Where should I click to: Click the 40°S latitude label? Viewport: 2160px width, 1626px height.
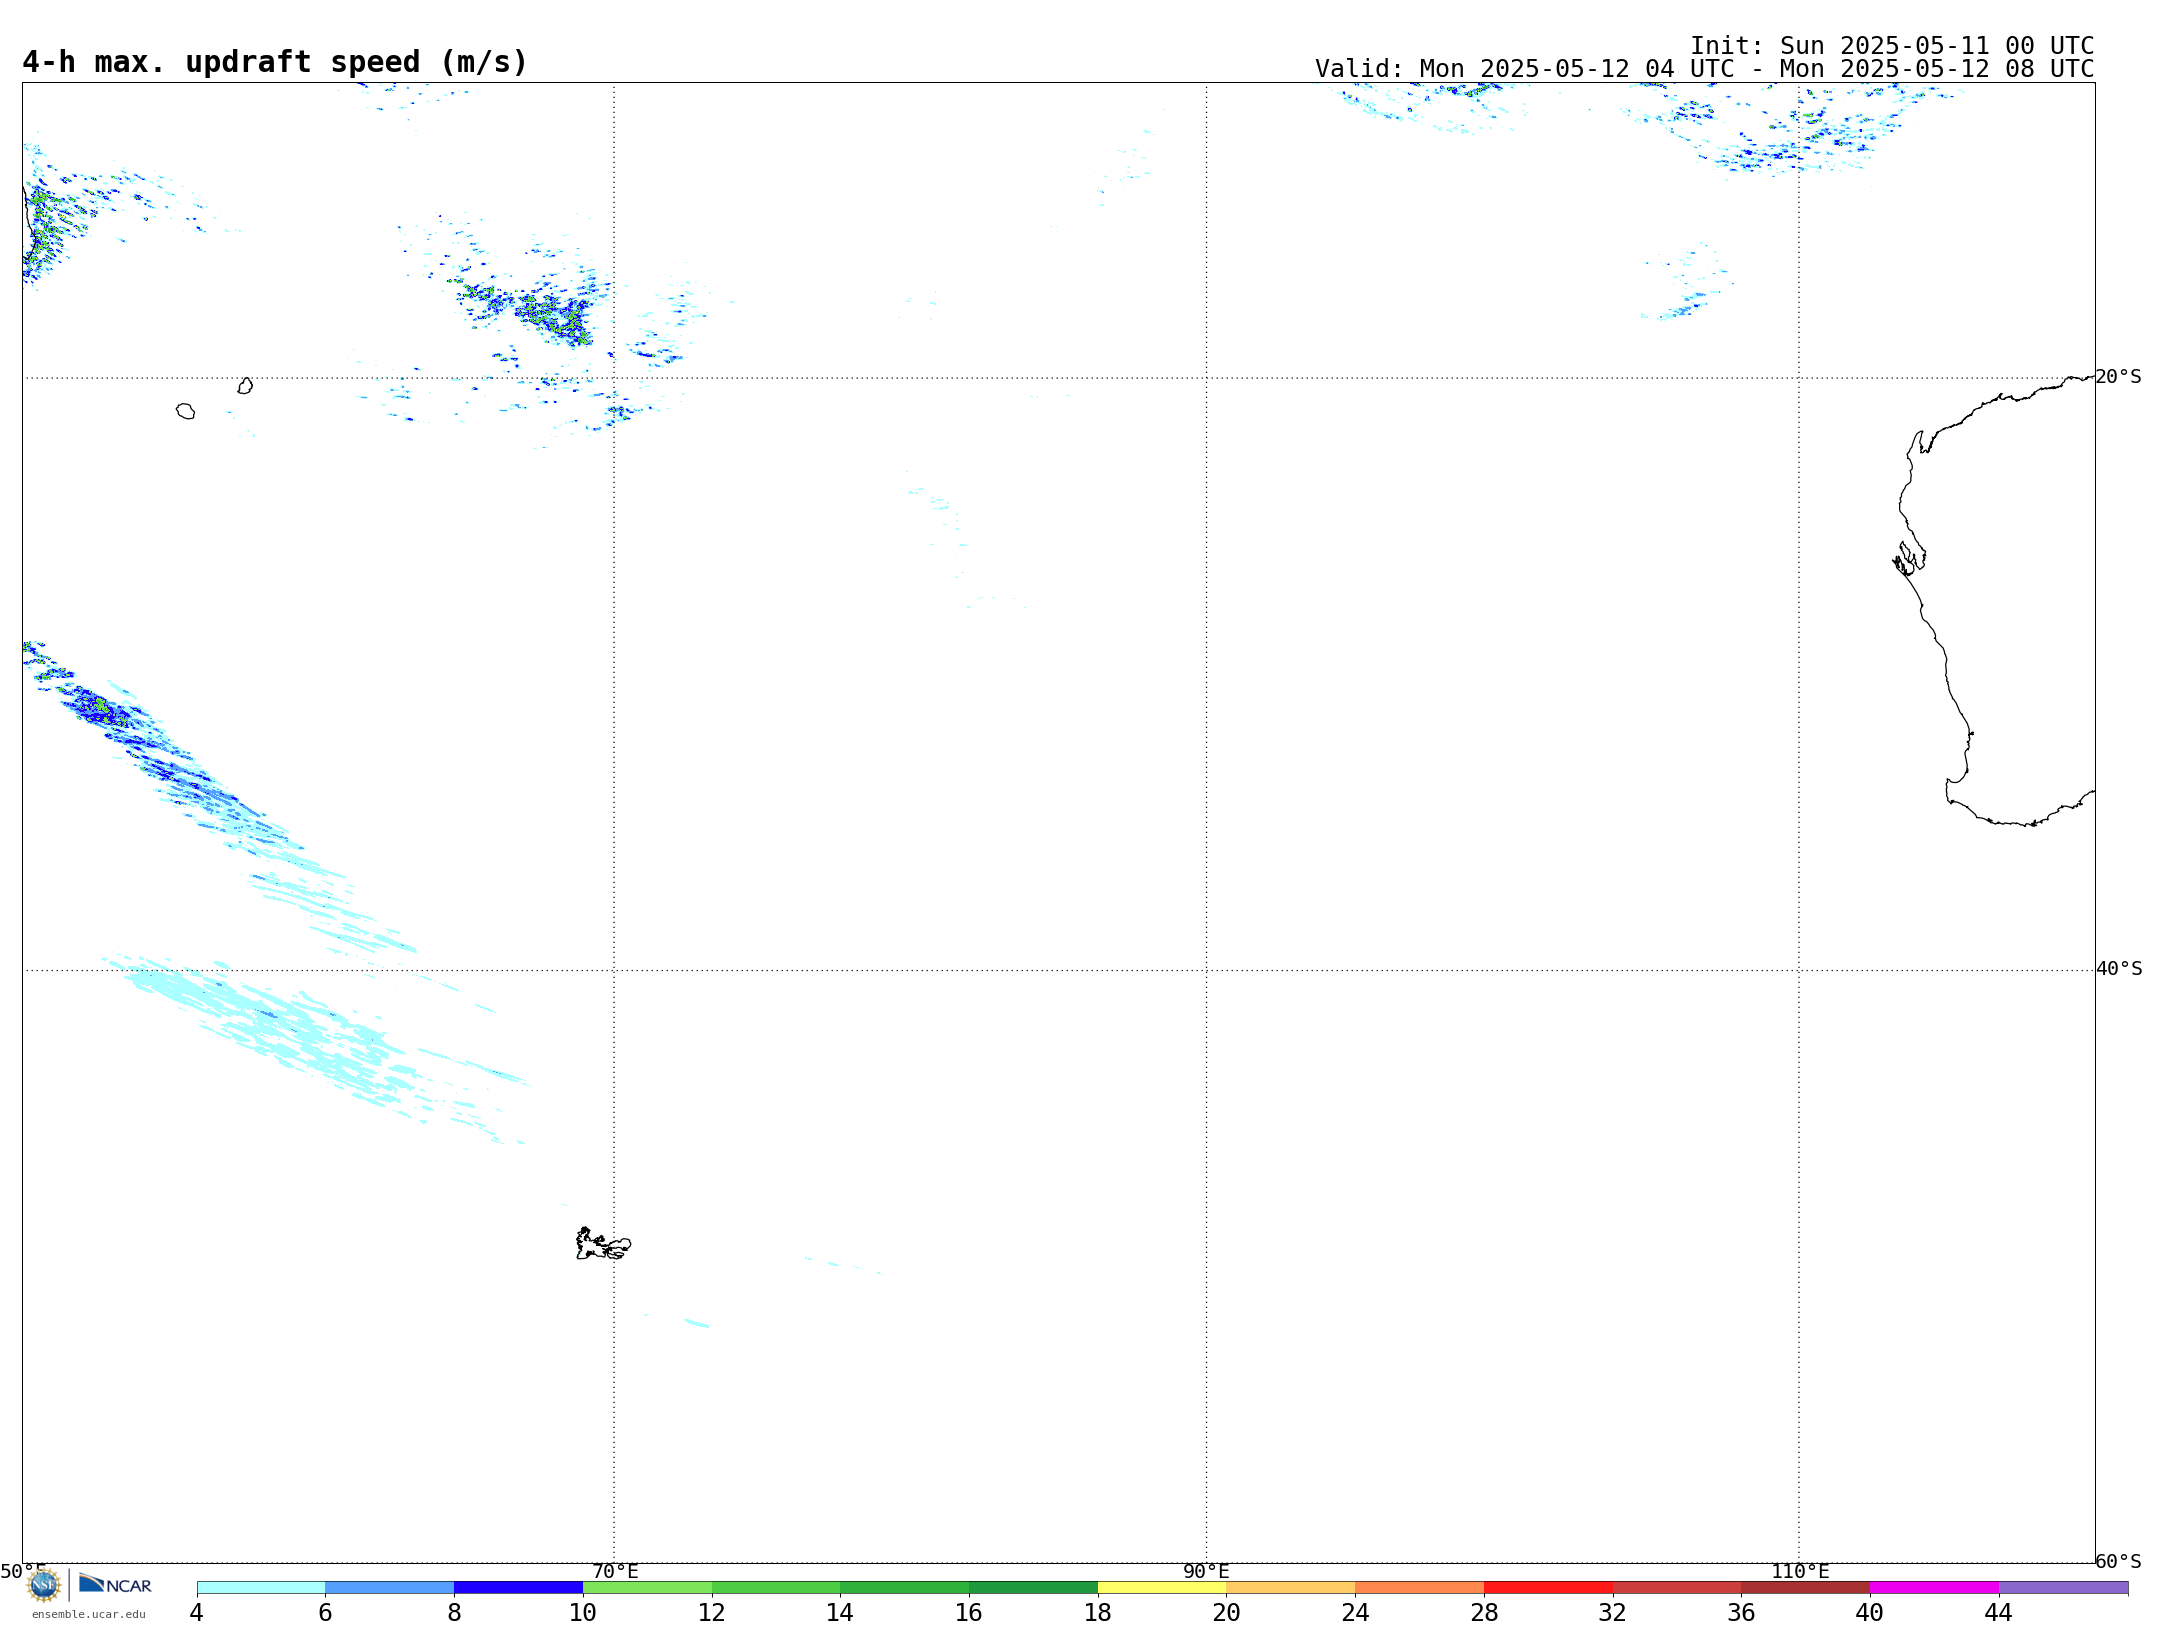tap(2119, 969)
